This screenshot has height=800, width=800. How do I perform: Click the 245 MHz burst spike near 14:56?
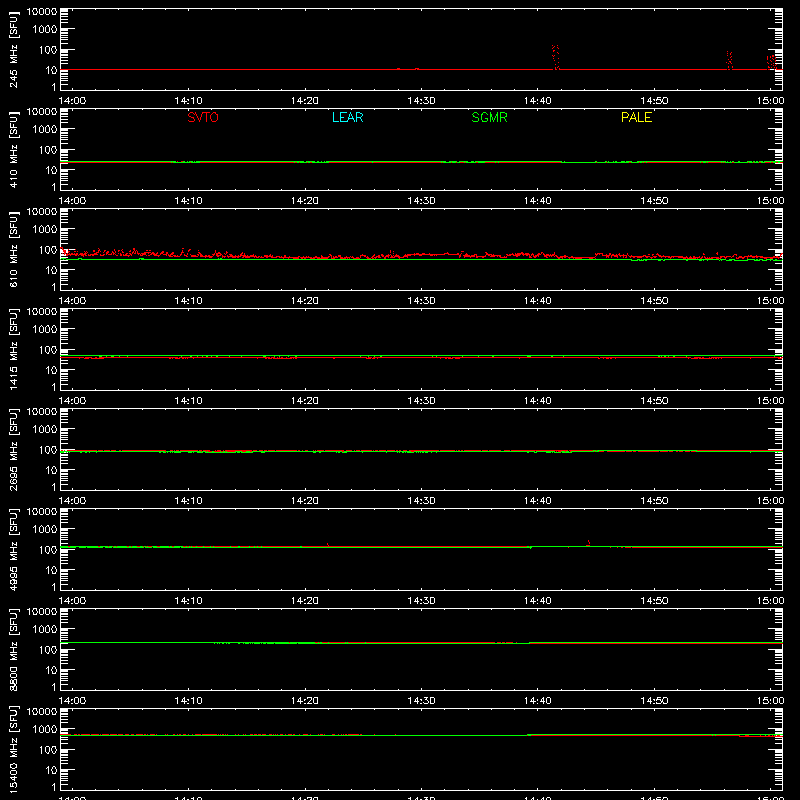(730, 60)
